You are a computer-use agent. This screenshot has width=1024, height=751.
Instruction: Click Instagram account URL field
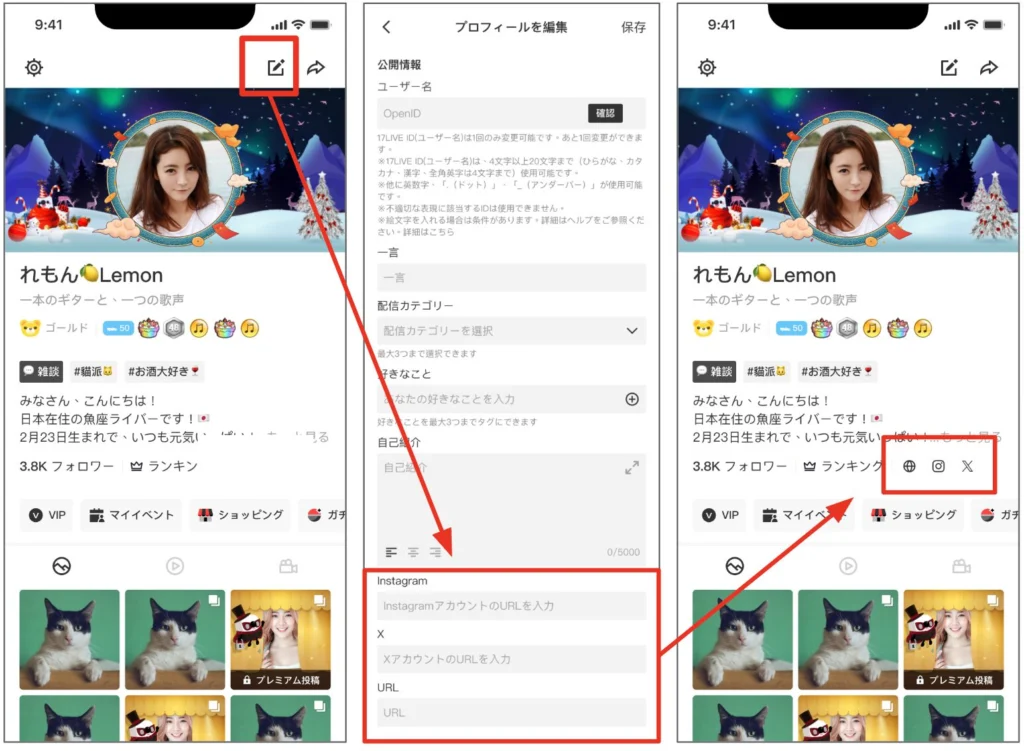511,606
